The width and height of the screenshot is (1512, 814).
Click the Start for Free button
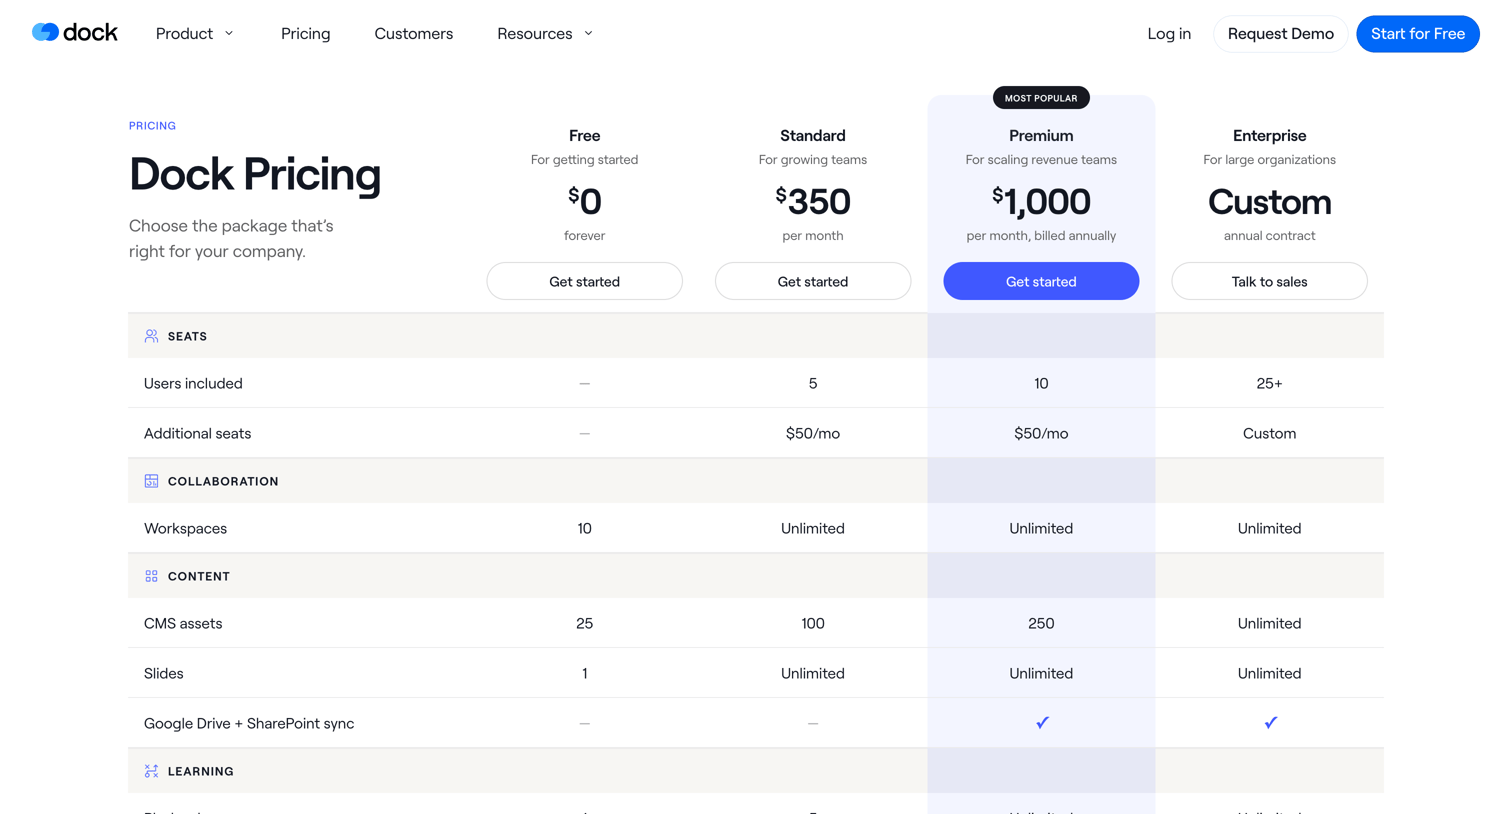[x=1417, y=34]
